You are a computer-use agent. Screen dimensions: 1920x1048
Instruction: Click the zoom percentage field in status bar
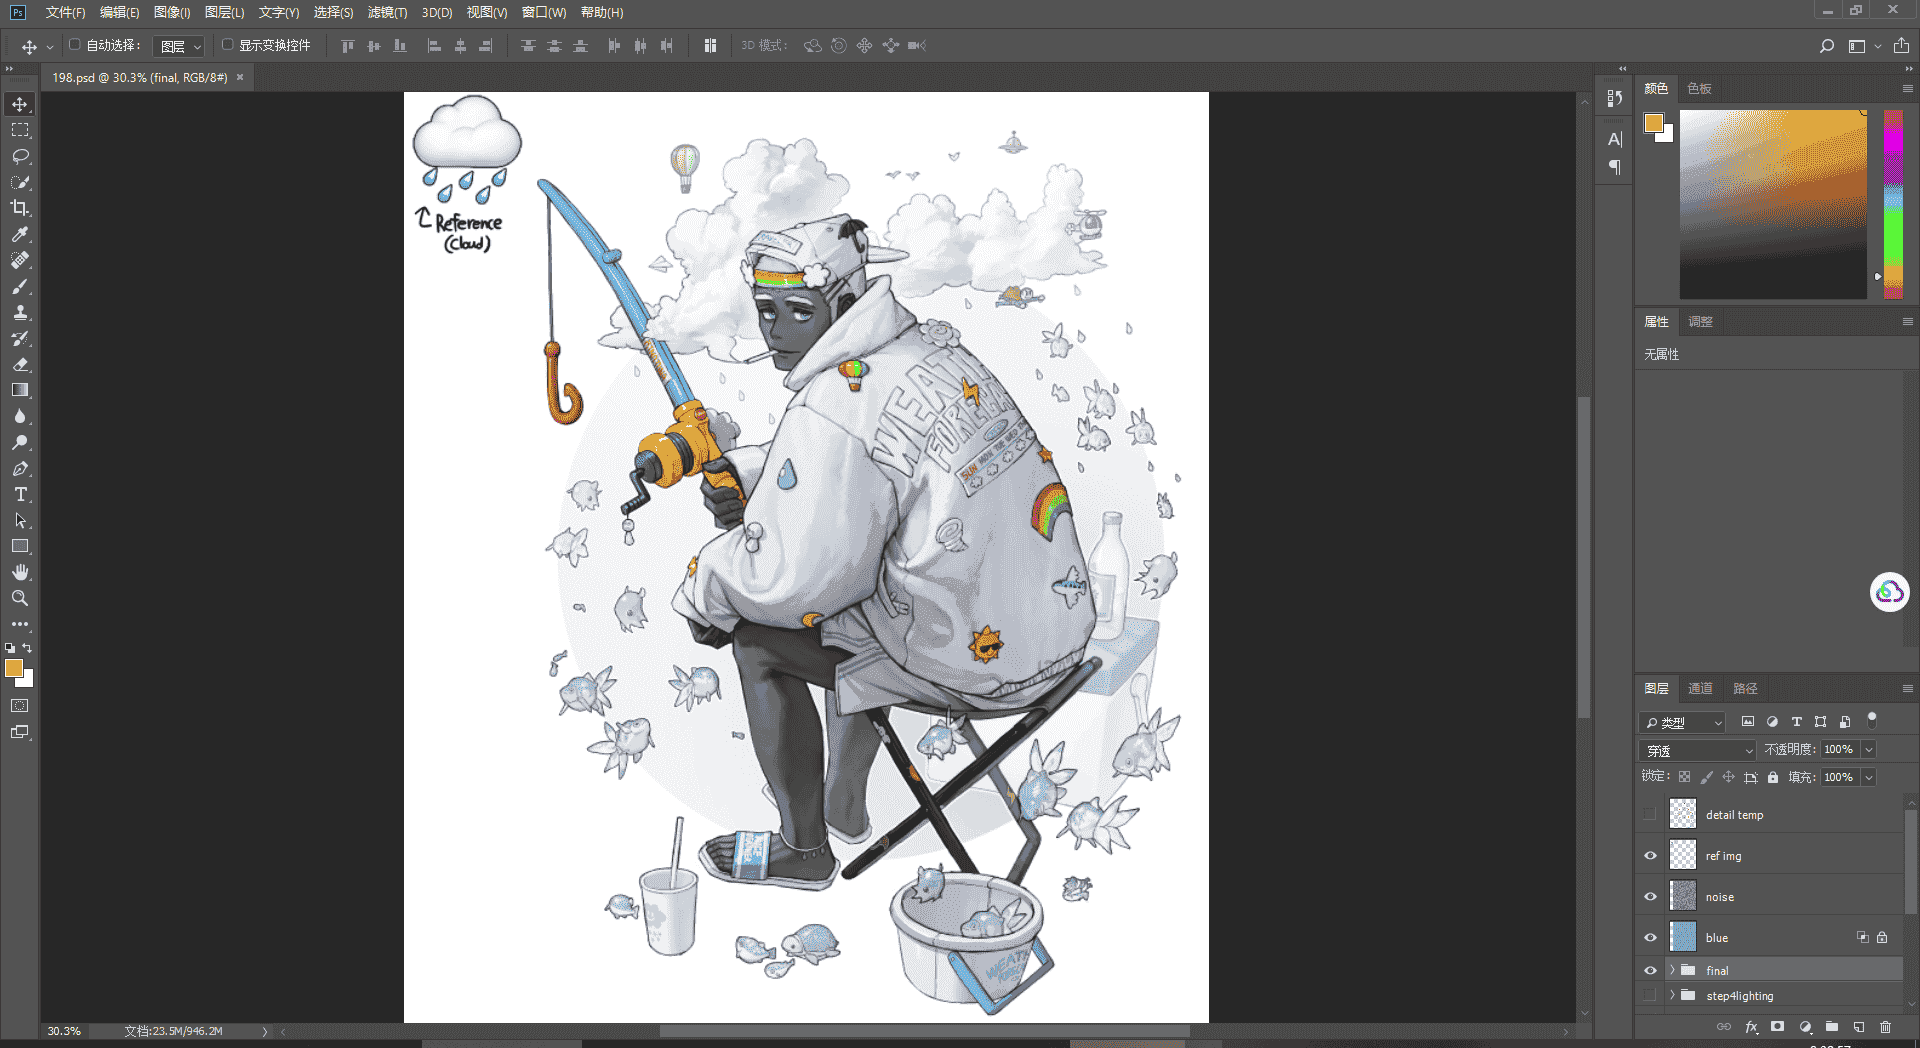click(x=64, y=1031)
